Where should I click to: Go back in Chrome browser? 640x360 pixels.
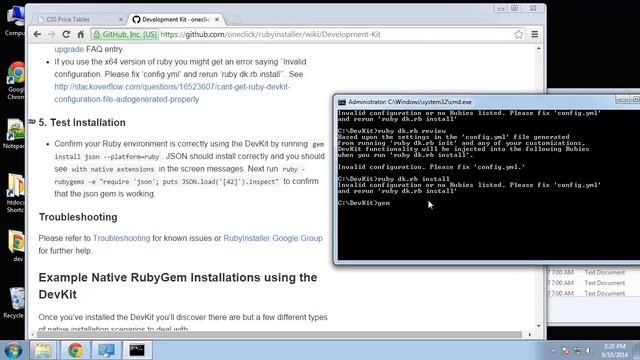[37, 34]
